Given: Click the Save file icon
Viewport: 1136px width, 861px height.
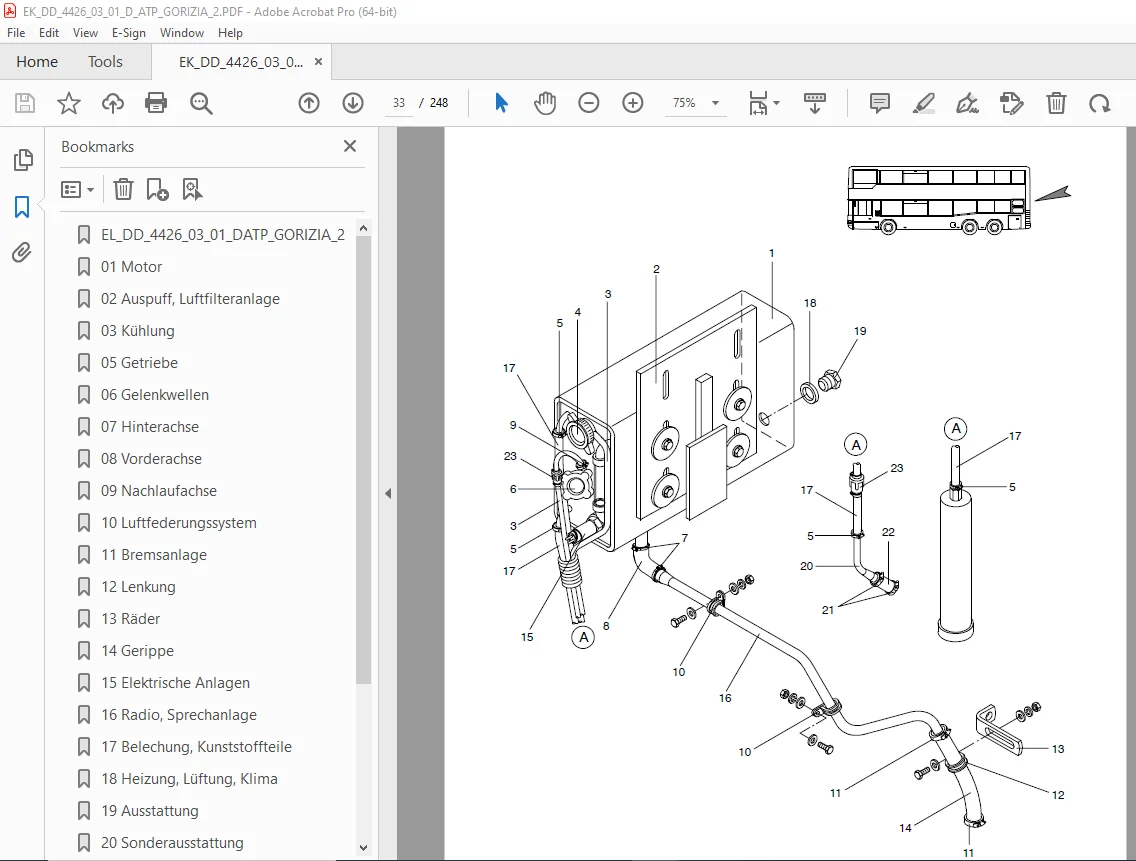Looking at the screenshot, I should (25, 103).
